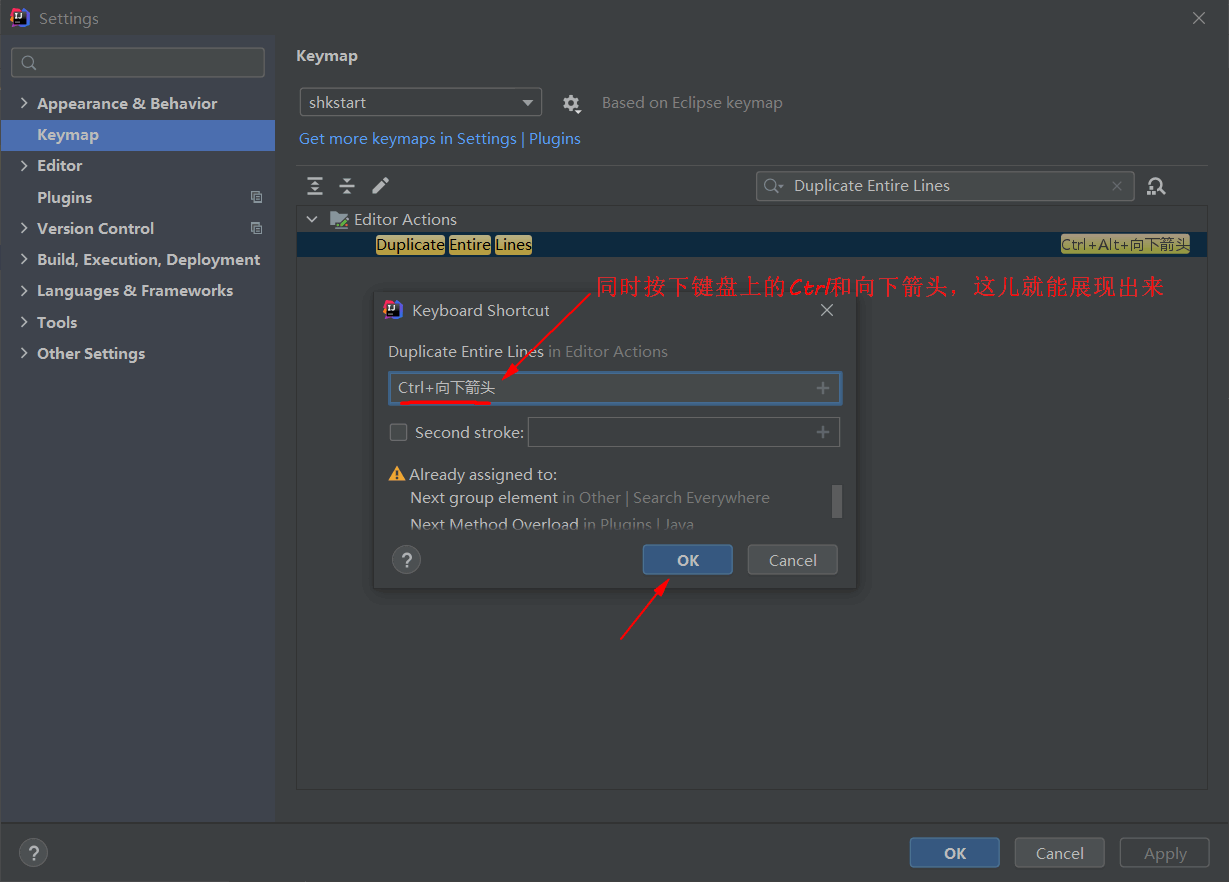Click plus icon in Second stroke field
Screen dimensions: 1229x882
pos(823,432)
